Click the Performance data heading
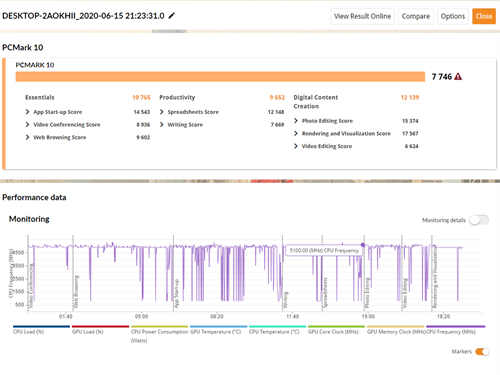500x375 pixels. tap(34, 197)
